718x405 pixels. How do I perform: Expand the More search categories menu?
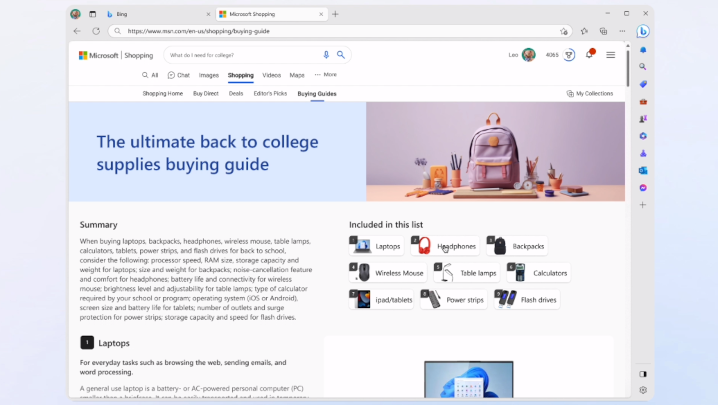[x=325, y=75]
